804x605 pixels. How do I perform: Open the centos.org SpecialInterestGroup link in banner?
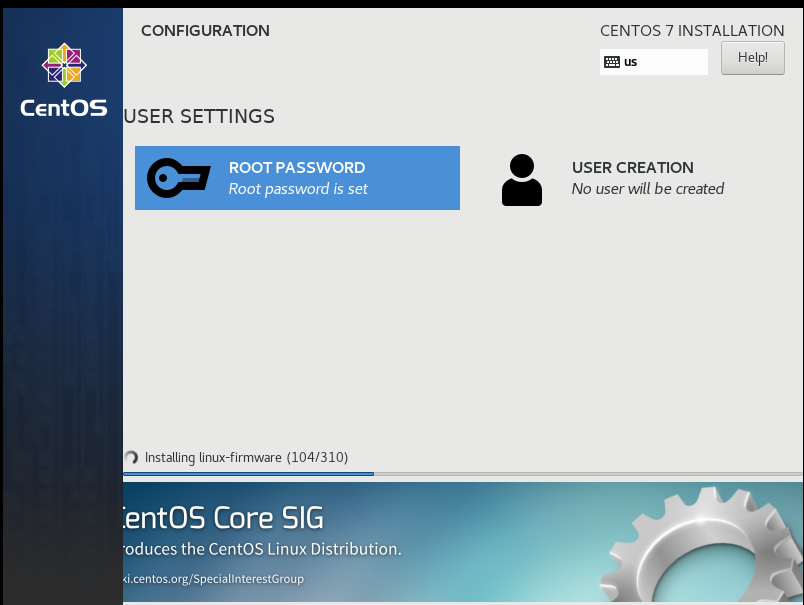coord(213,579)
